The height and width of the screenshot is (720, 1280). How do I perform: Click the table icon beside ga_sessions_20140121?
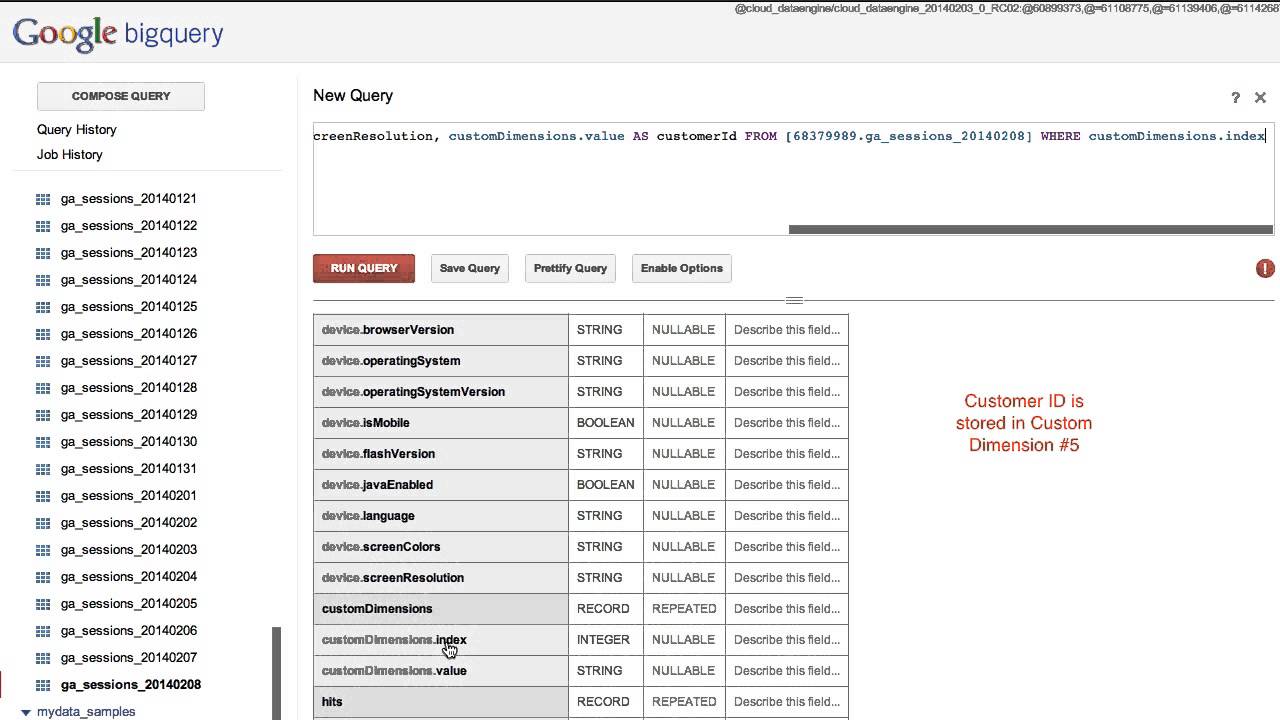[x=43, y=199]
